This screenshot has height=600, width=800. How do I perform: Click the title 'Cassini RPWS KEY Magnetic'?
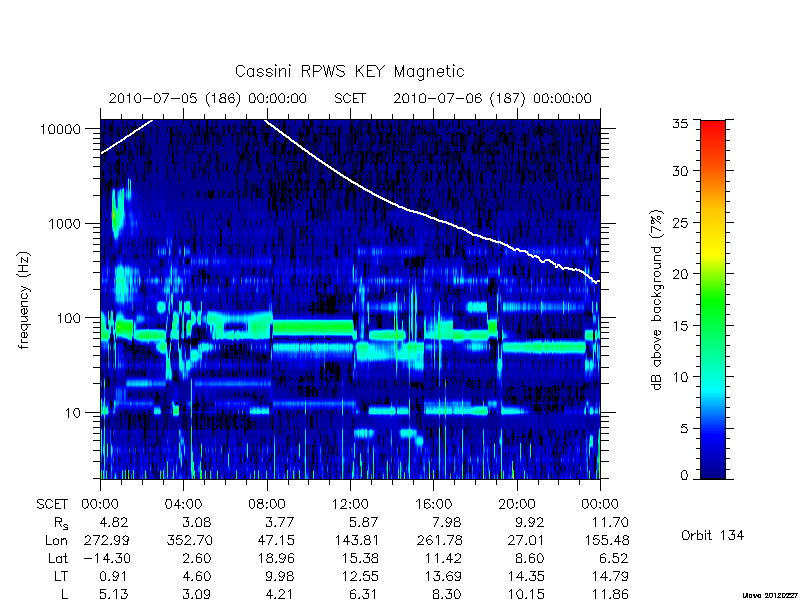[x=349, y=71]
